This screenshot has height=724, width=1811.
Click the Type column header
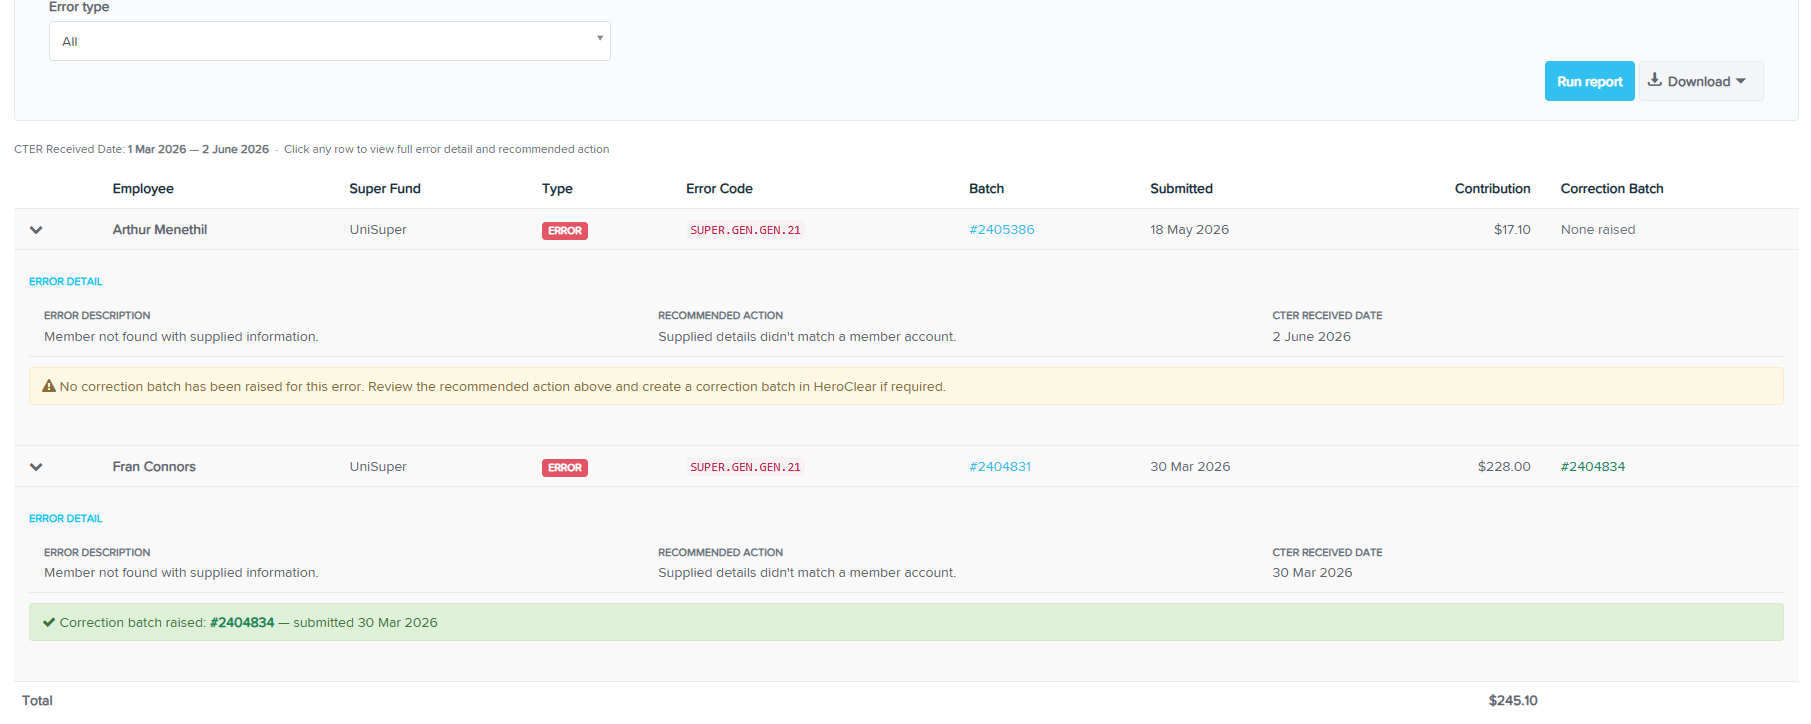coord(557,189)
